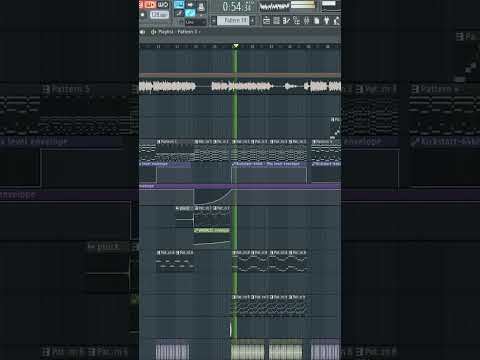Click the plus button right of the pattern selector

coord(252,21)
